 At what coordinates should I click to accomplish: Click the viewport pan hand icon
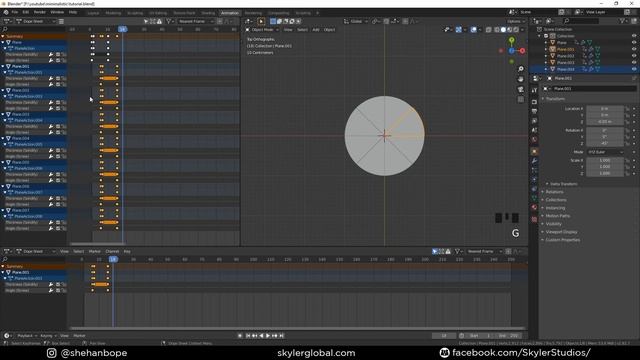click(520, 79)
